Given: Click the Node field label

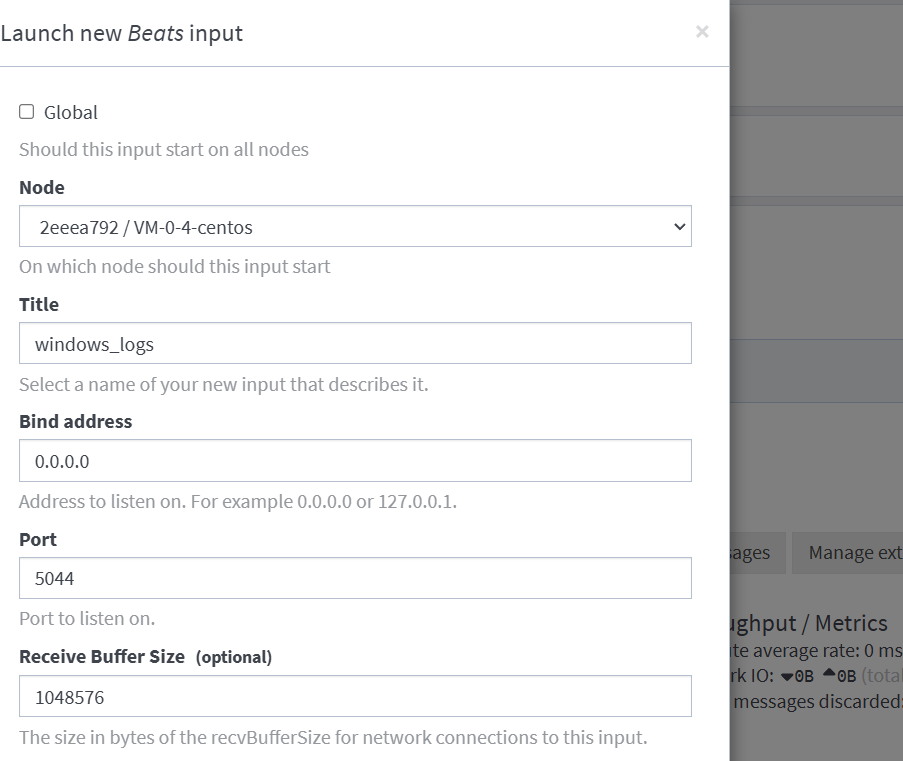Looking at the screenshot, I should (x=42, y=188).
